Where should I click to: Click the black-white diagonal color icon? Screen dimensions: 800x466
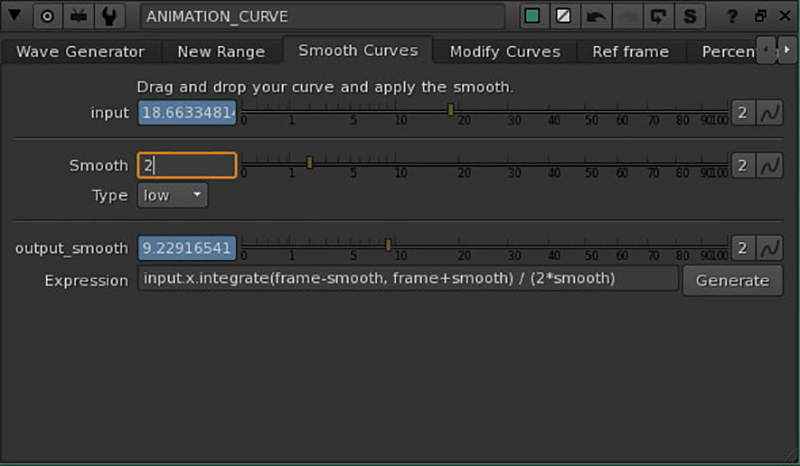pyautogui.click(x=564, y=16)
